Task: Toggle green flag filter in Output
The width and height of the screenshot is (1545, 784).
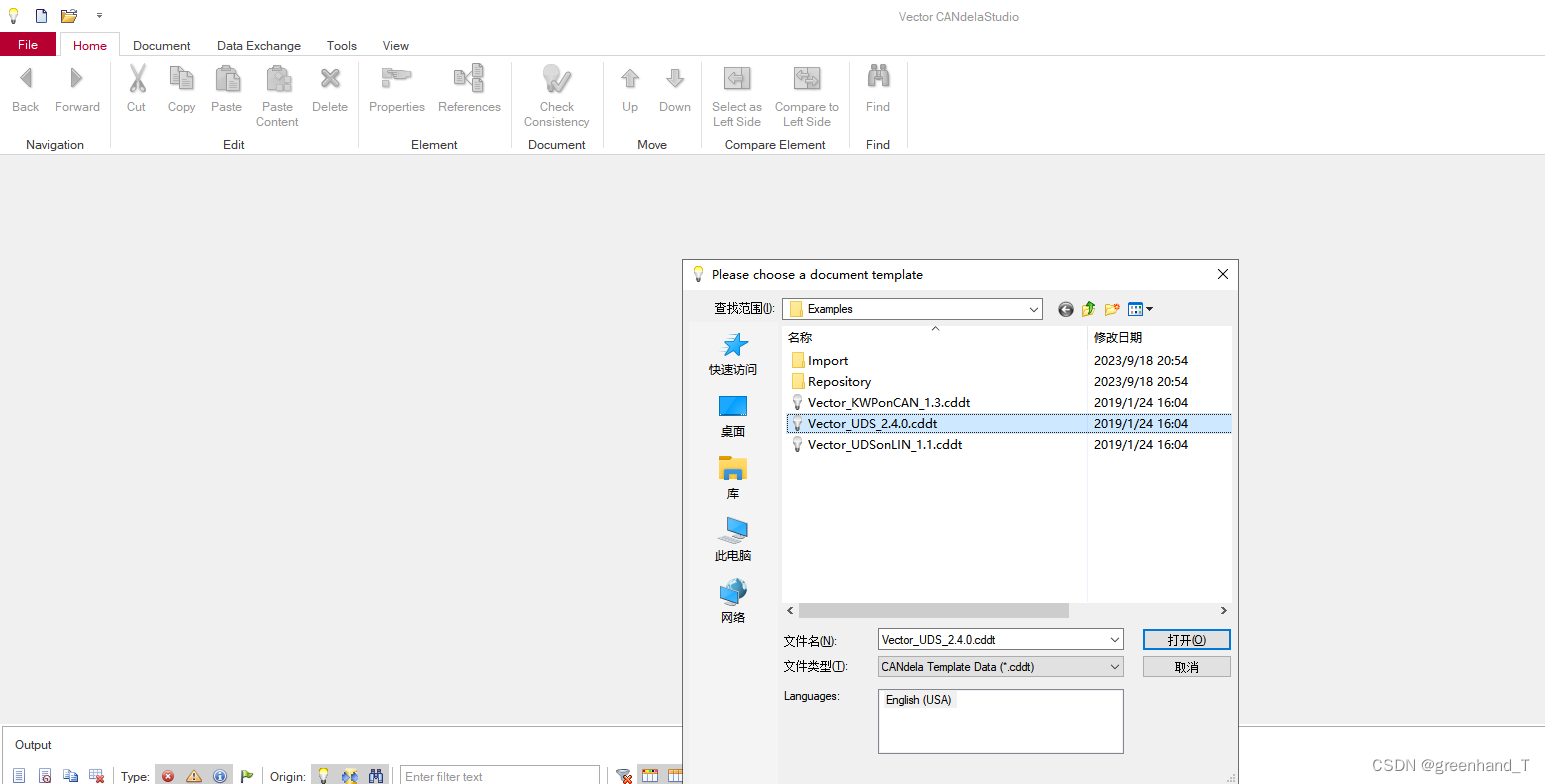Action: (247, 776)
